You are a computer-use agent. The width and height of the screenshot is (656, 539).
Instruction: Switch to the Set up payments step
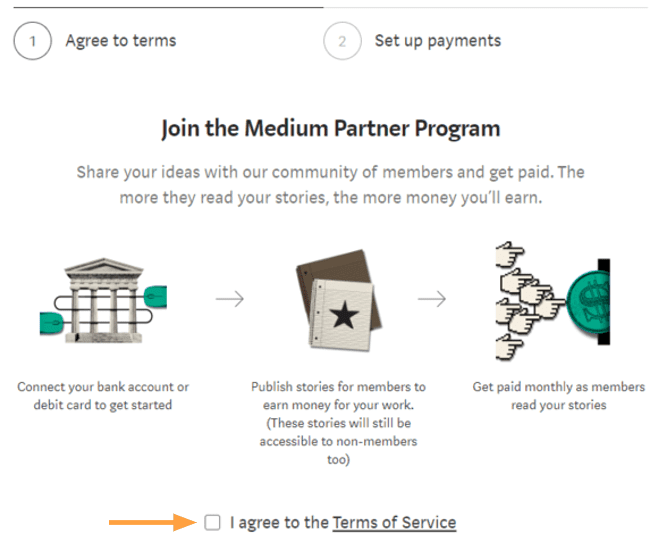(x=437, y=41)
